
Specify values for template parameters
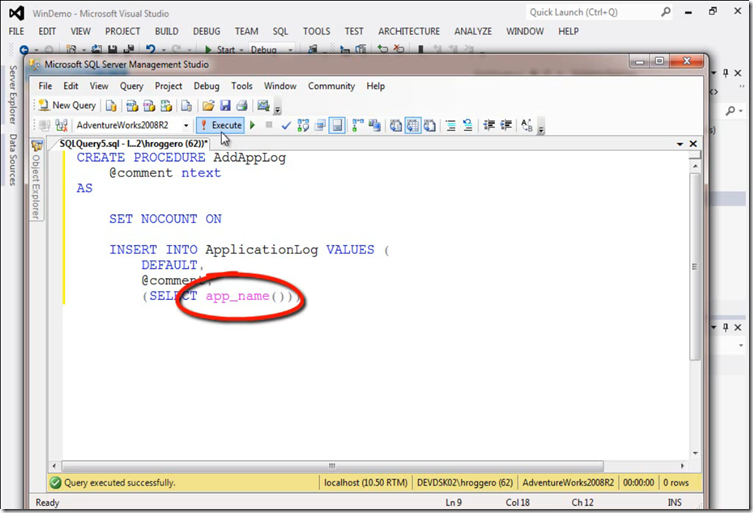click(527, 126)
